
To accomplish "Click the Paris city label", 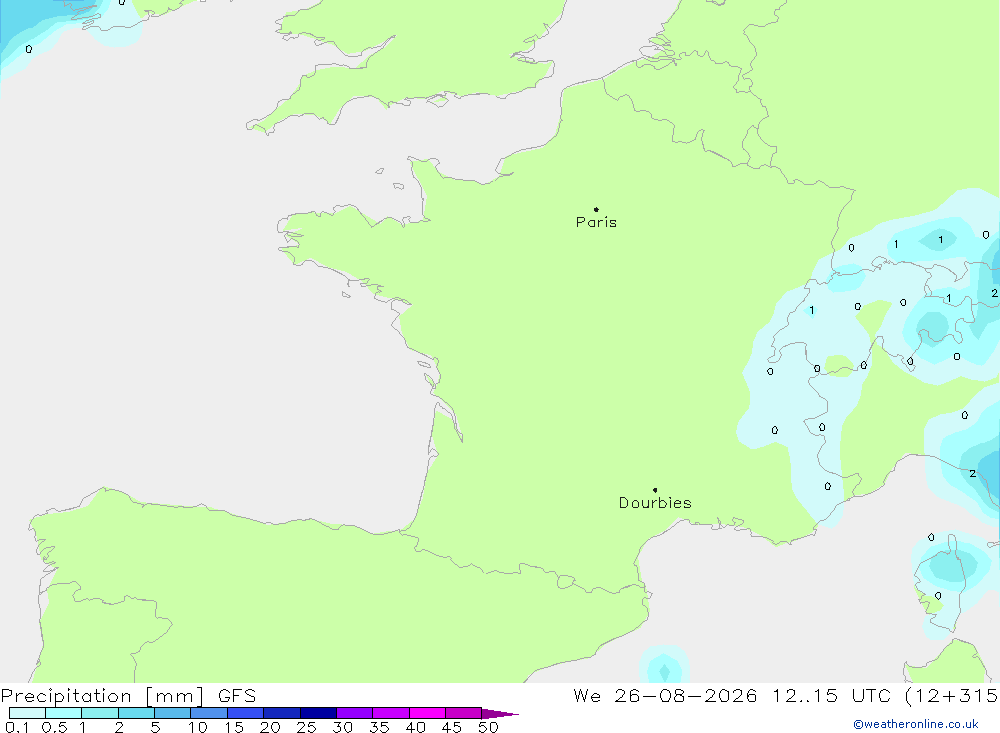I will click(x=596, y=222).
